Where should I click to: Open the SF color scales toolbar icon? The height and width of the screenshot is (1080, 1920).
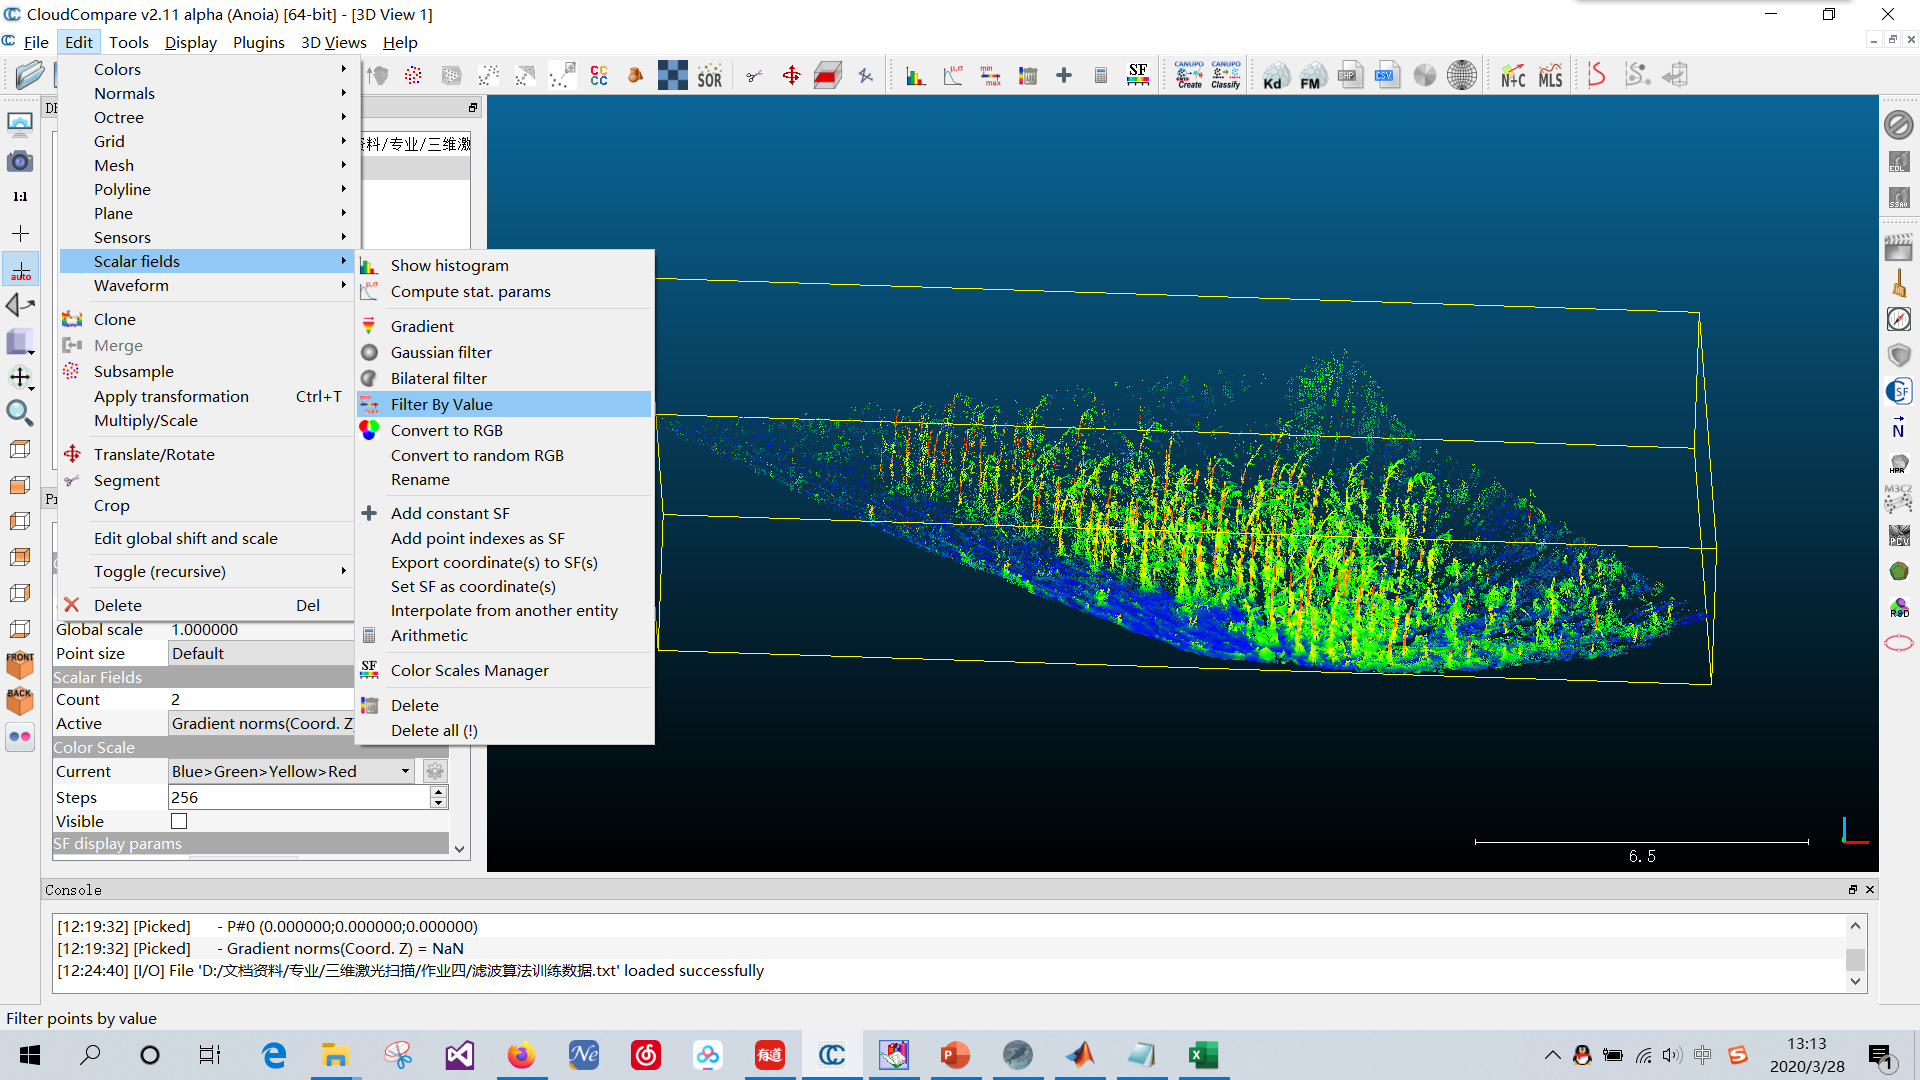[x=1137, y=75]
